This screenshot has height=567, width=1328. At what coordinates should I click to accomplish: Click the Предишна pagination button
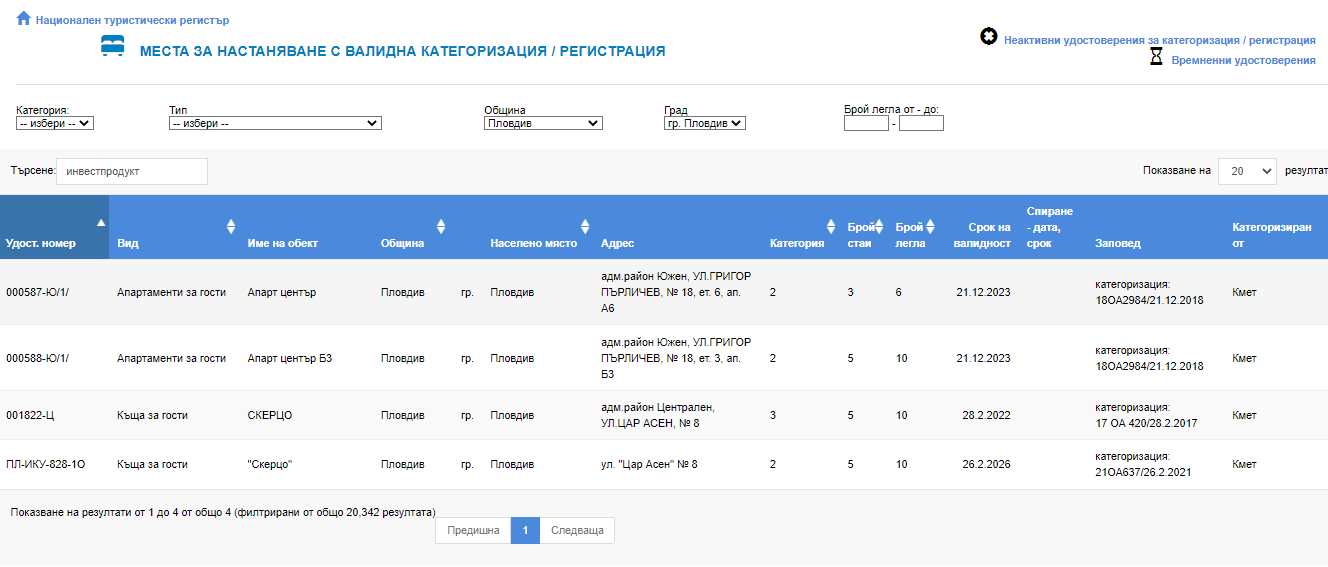pos(473,531)
